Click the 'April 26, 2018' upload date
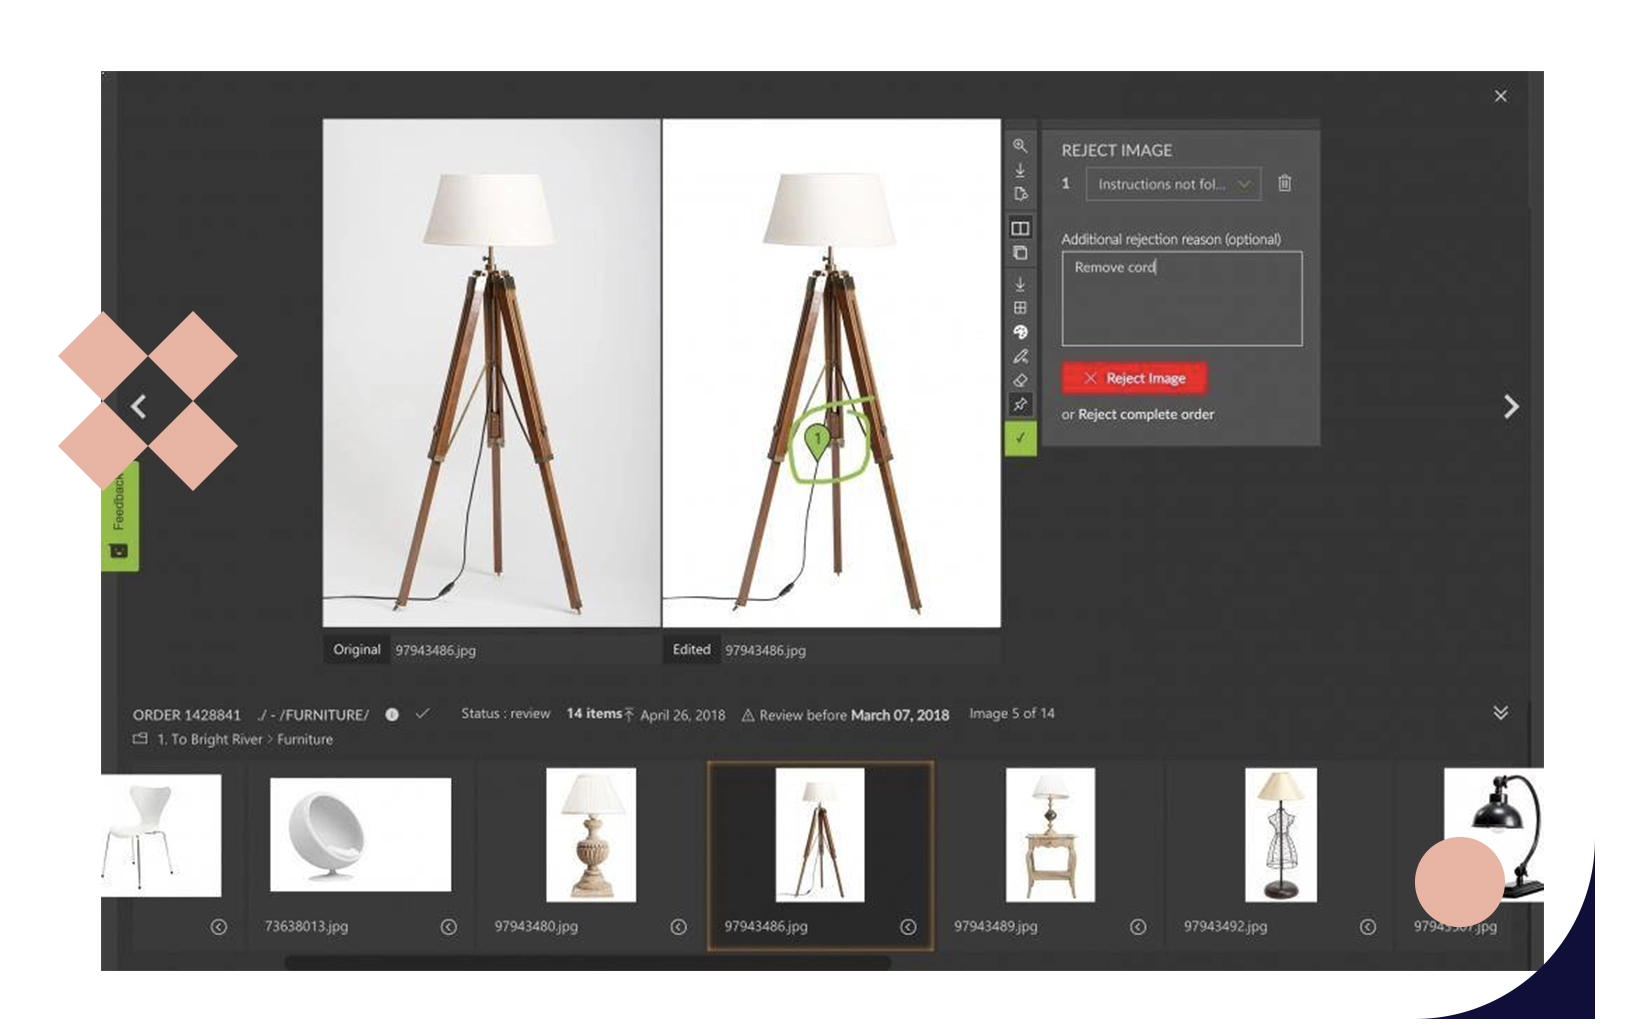 [x=683, y=715]
